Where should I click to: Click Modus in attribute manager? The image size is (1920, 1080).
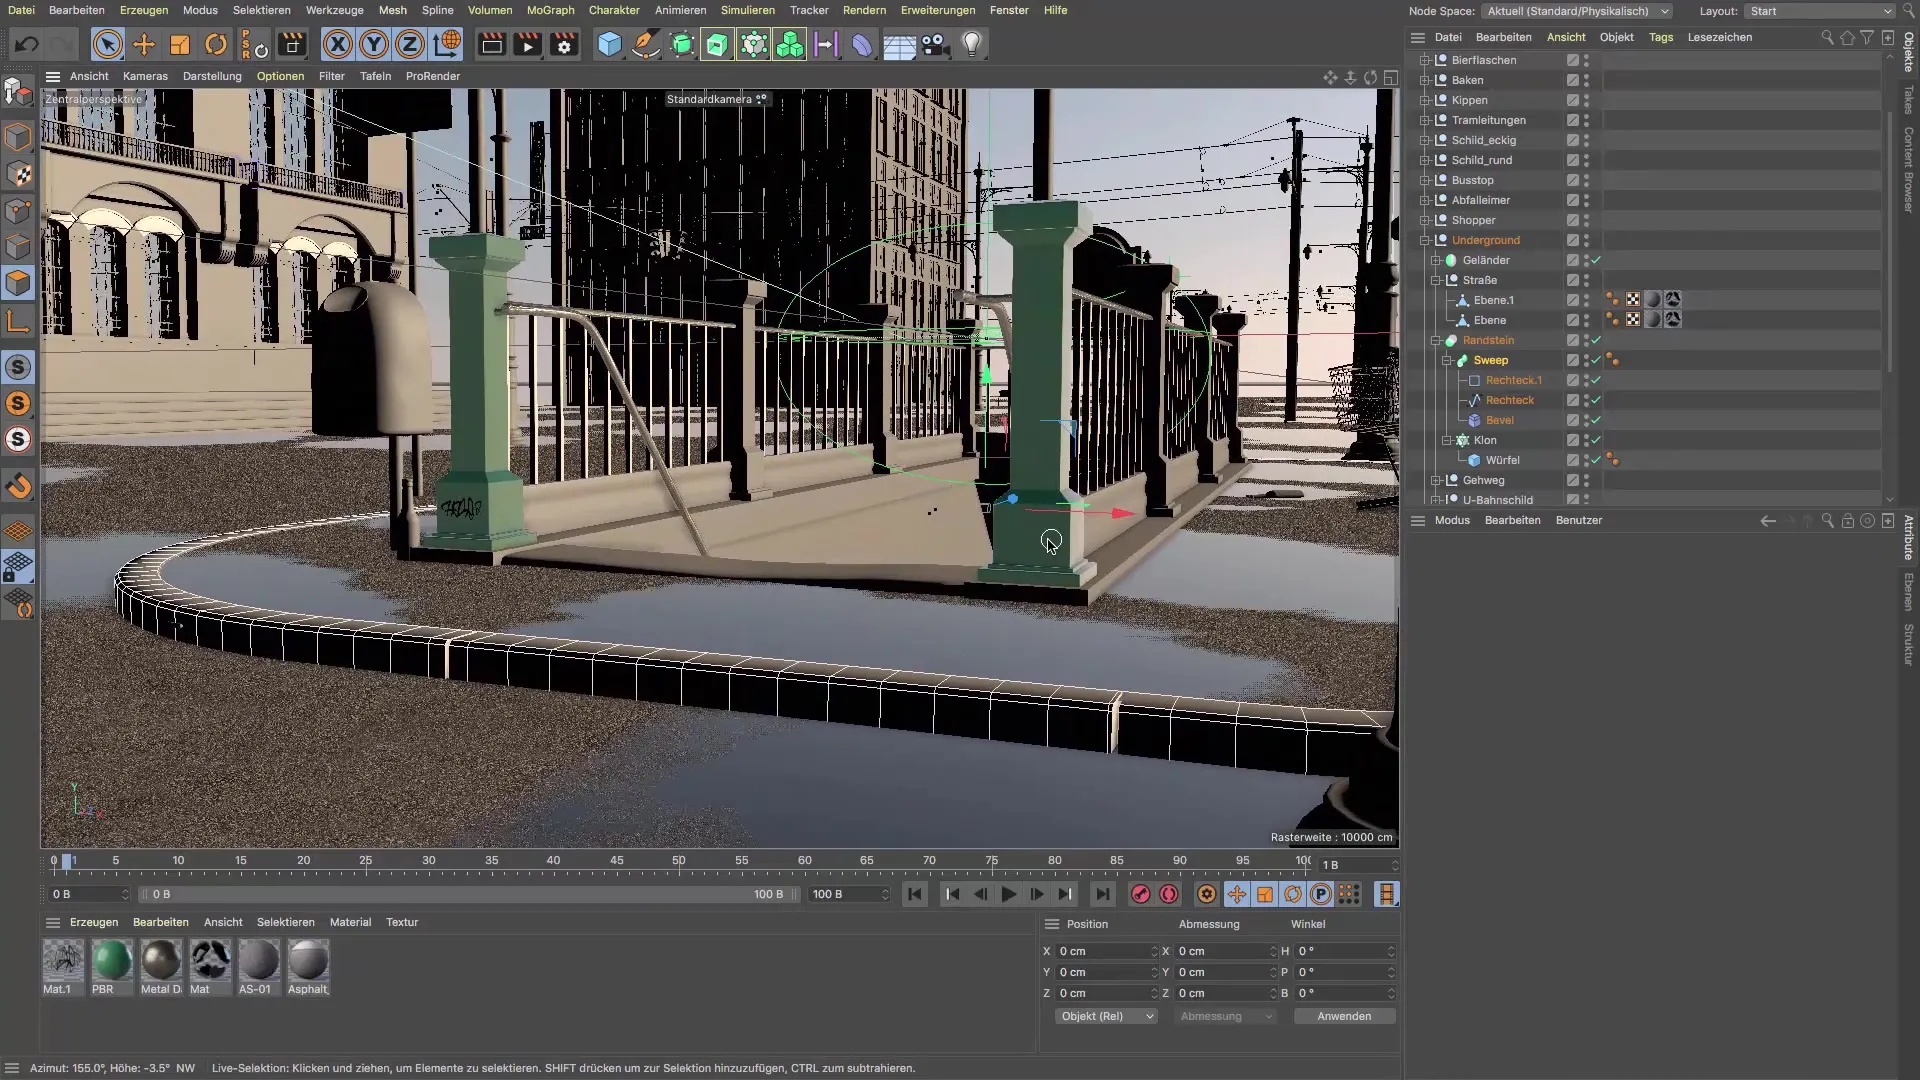(x=1452, y=520)
